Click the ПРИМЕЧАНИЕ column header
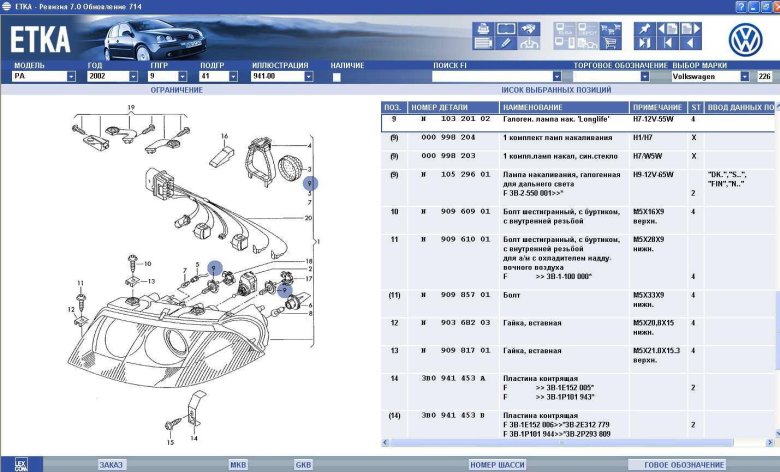This screenshot has width=780, height=472. pos(656,106)
